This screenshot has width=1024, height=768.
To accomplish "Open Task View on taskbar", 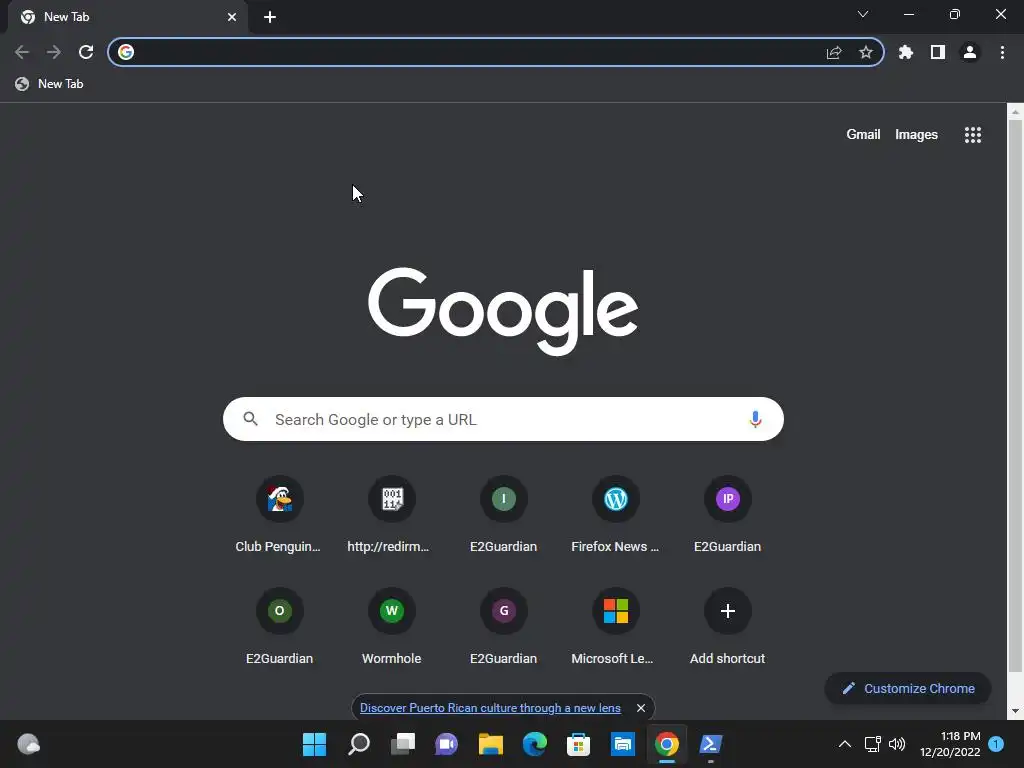I will [x=403, y=744].
